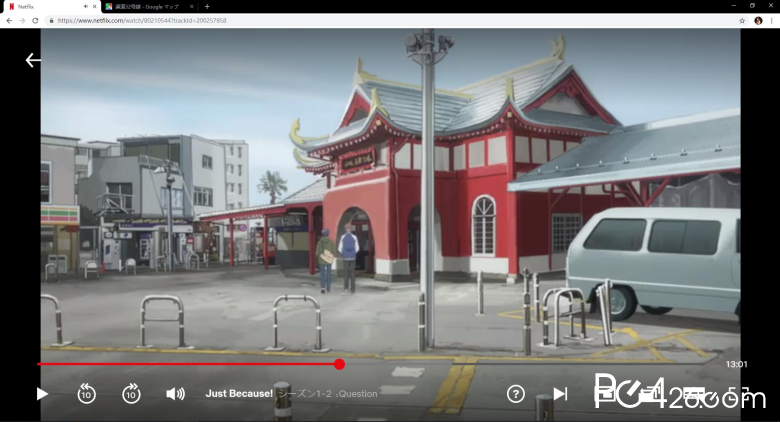
Task: Click the episode label シーズン1-2 :Question
Action: point(327,394)
